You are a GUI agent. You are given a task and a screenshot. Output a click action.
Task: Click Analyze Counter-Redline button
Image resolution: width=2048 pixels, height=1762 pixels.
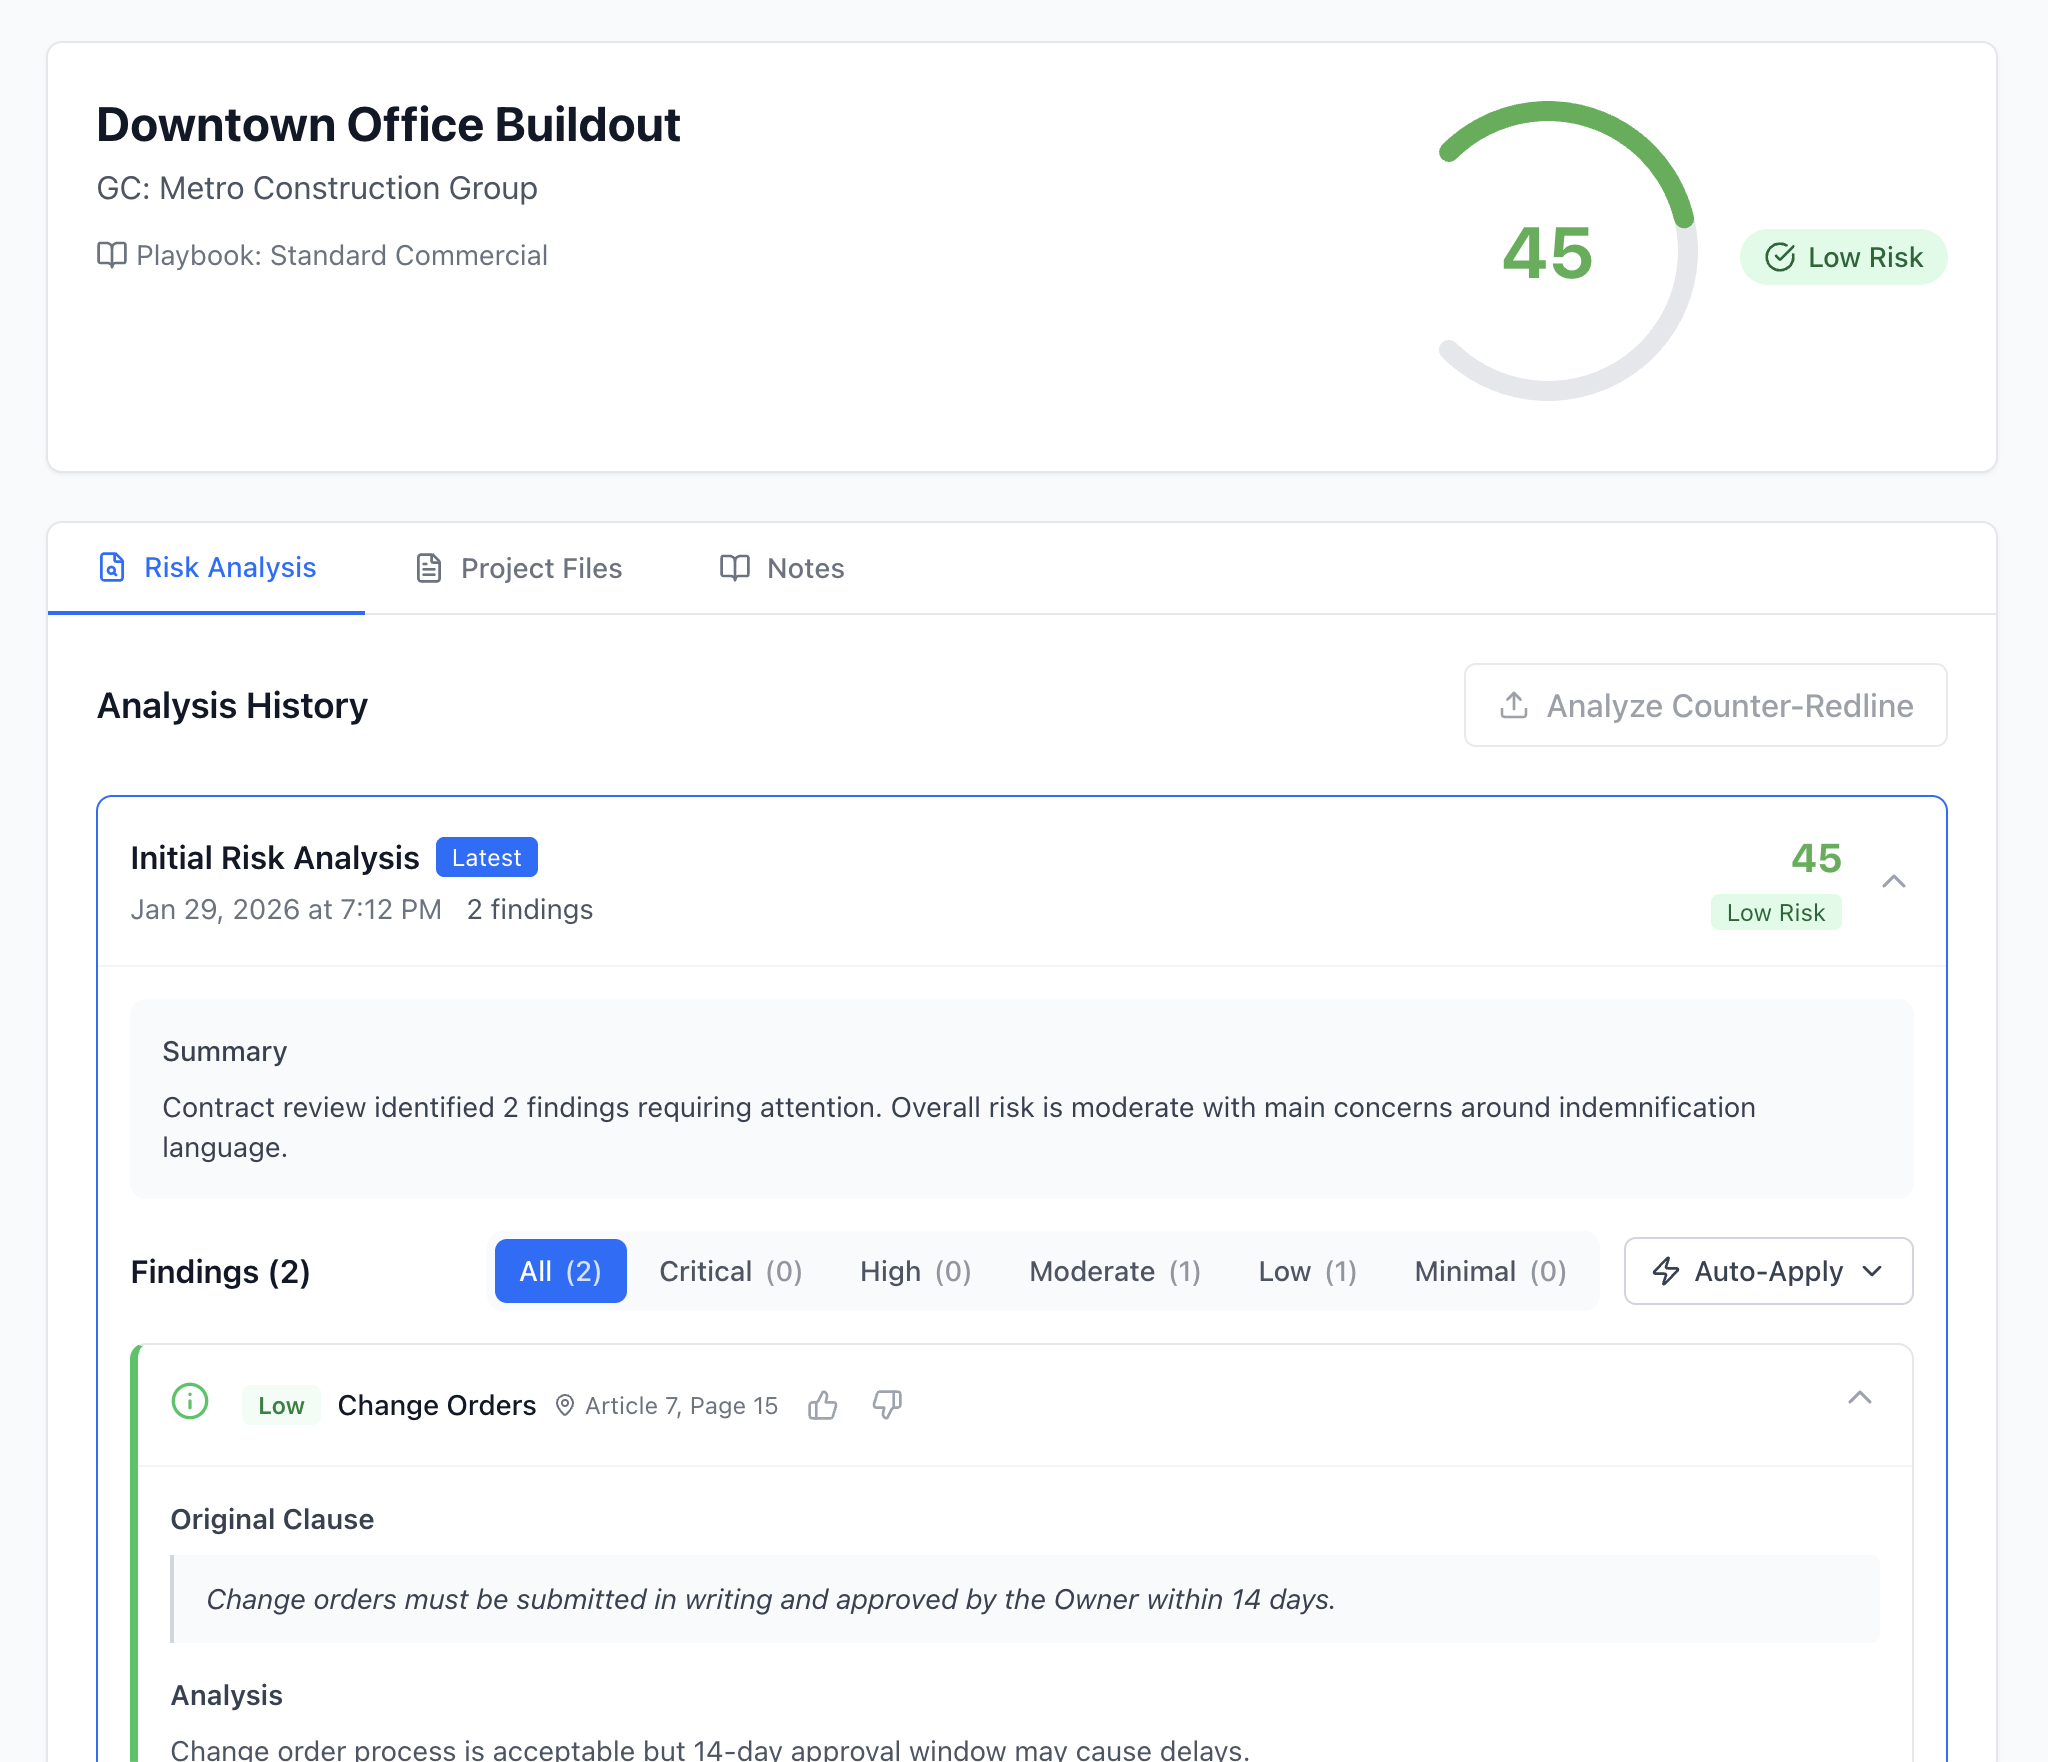[1705, 705]
